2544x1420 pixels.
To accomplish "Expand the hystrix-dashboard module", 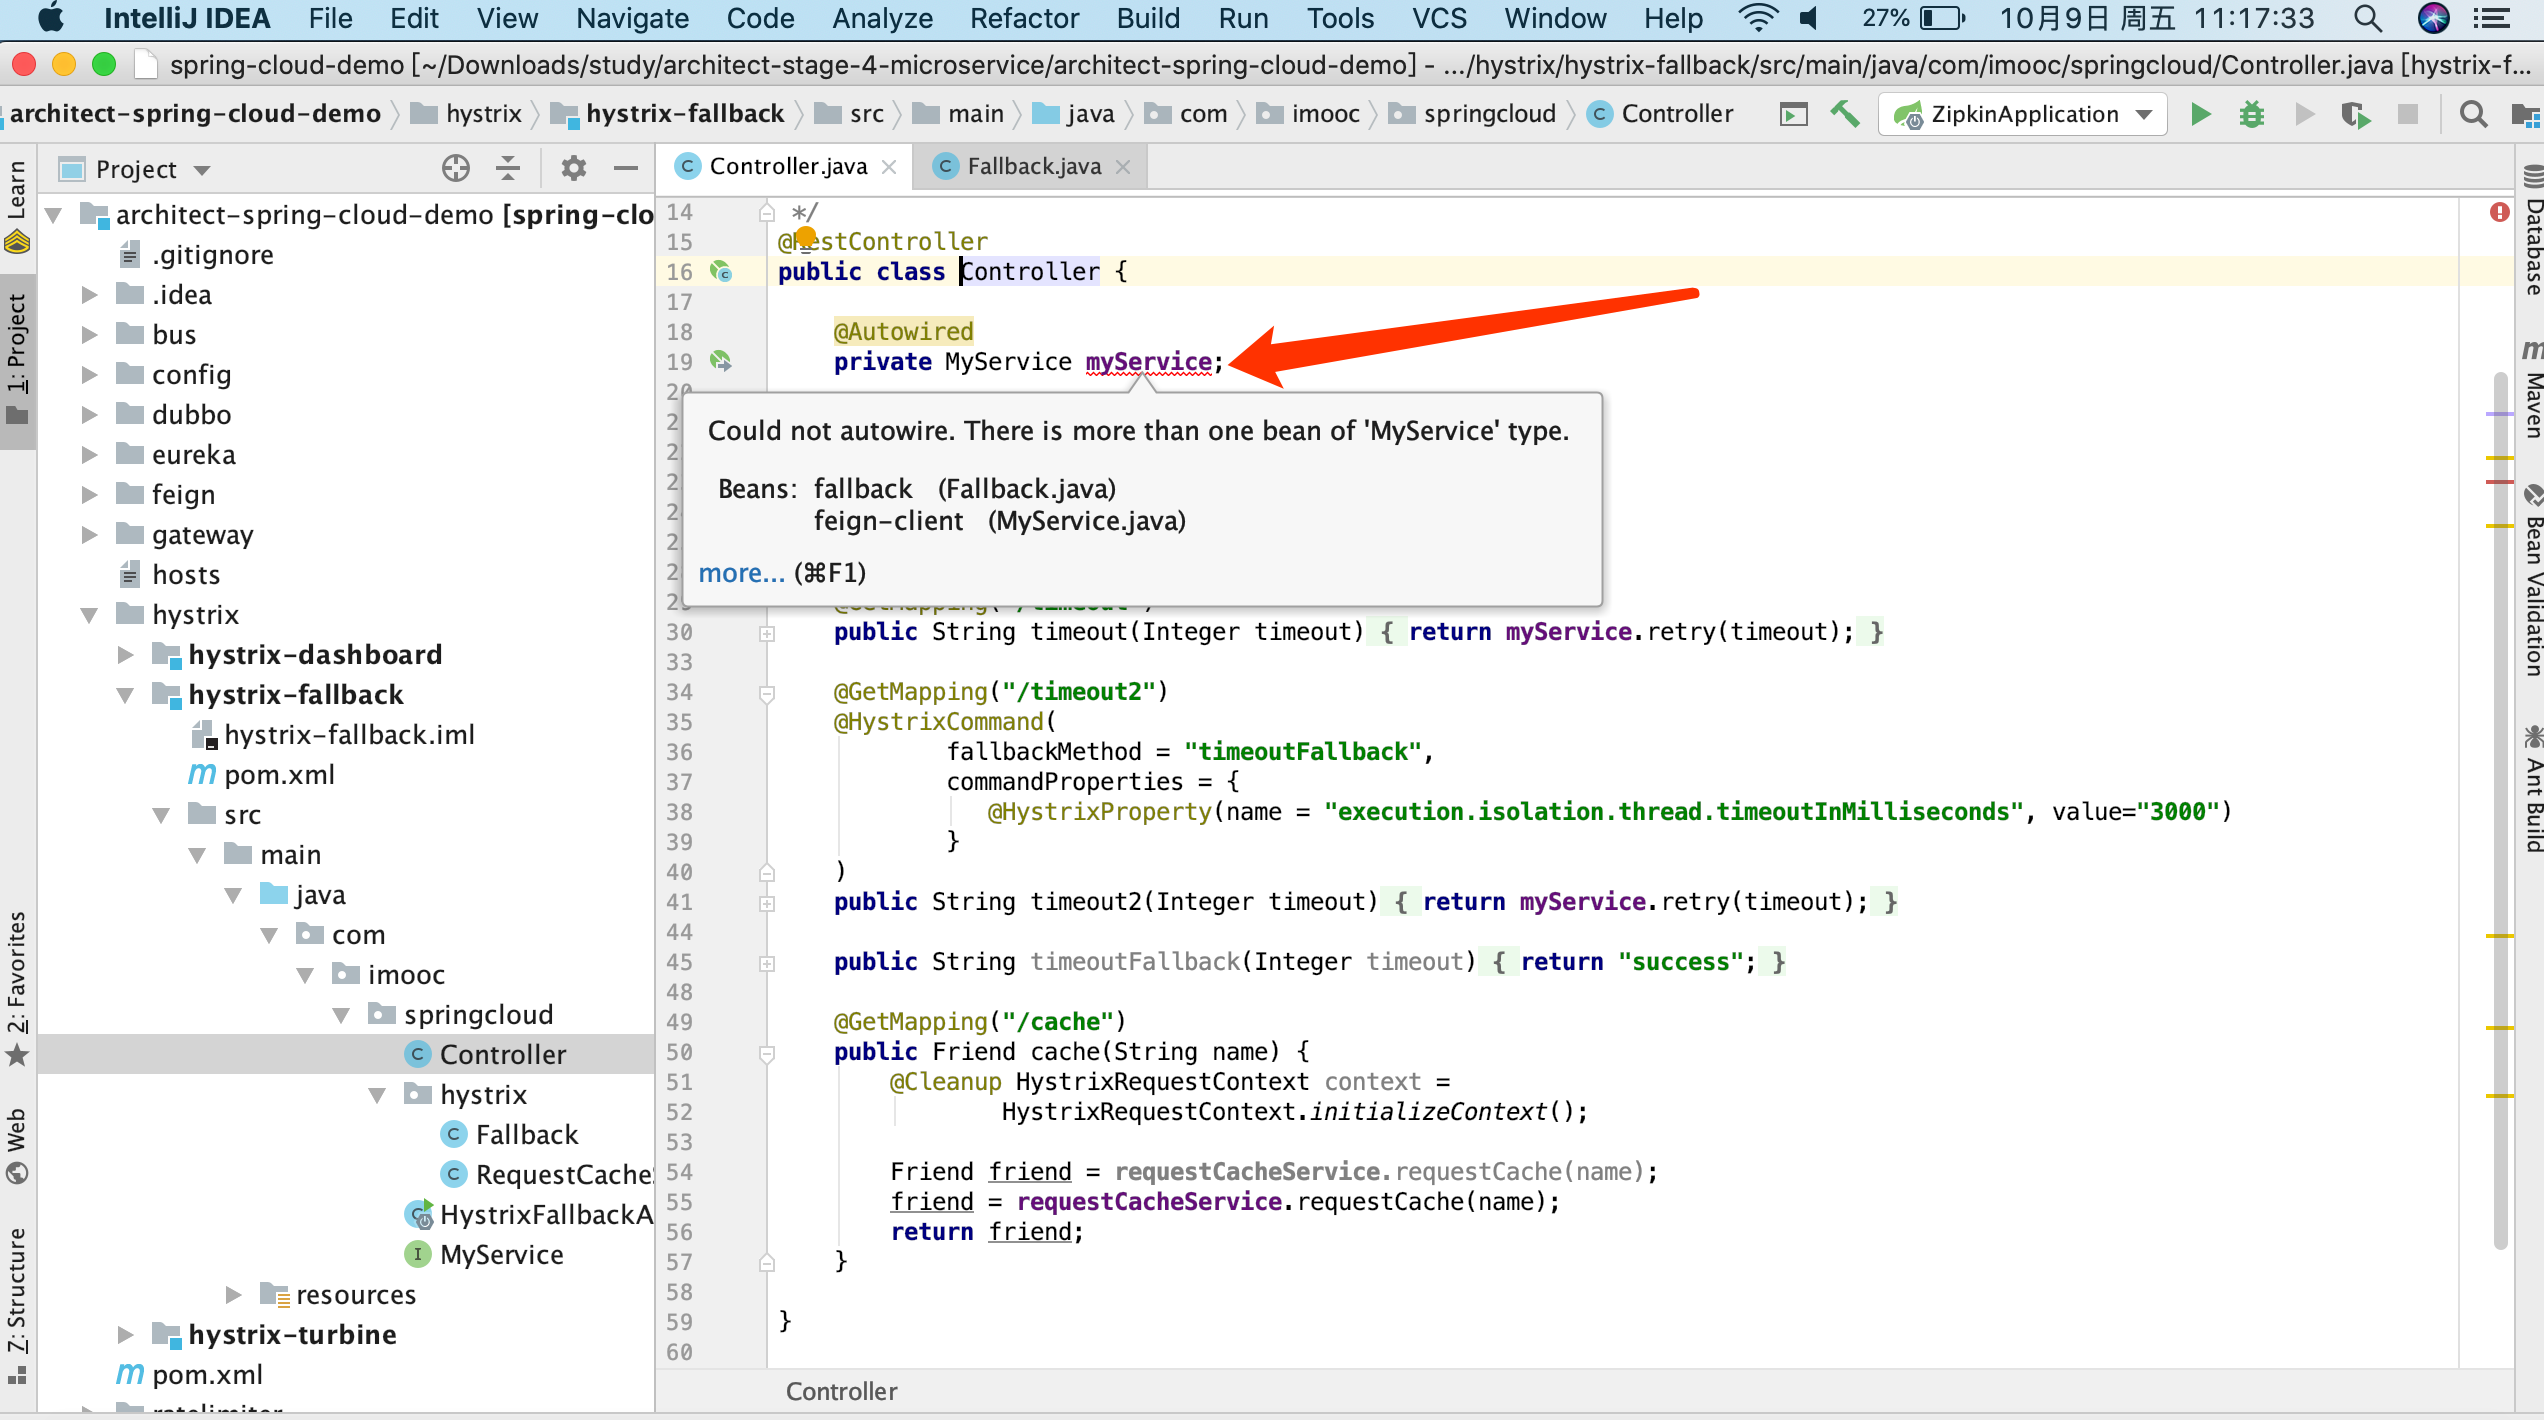I will coord(126,654).
